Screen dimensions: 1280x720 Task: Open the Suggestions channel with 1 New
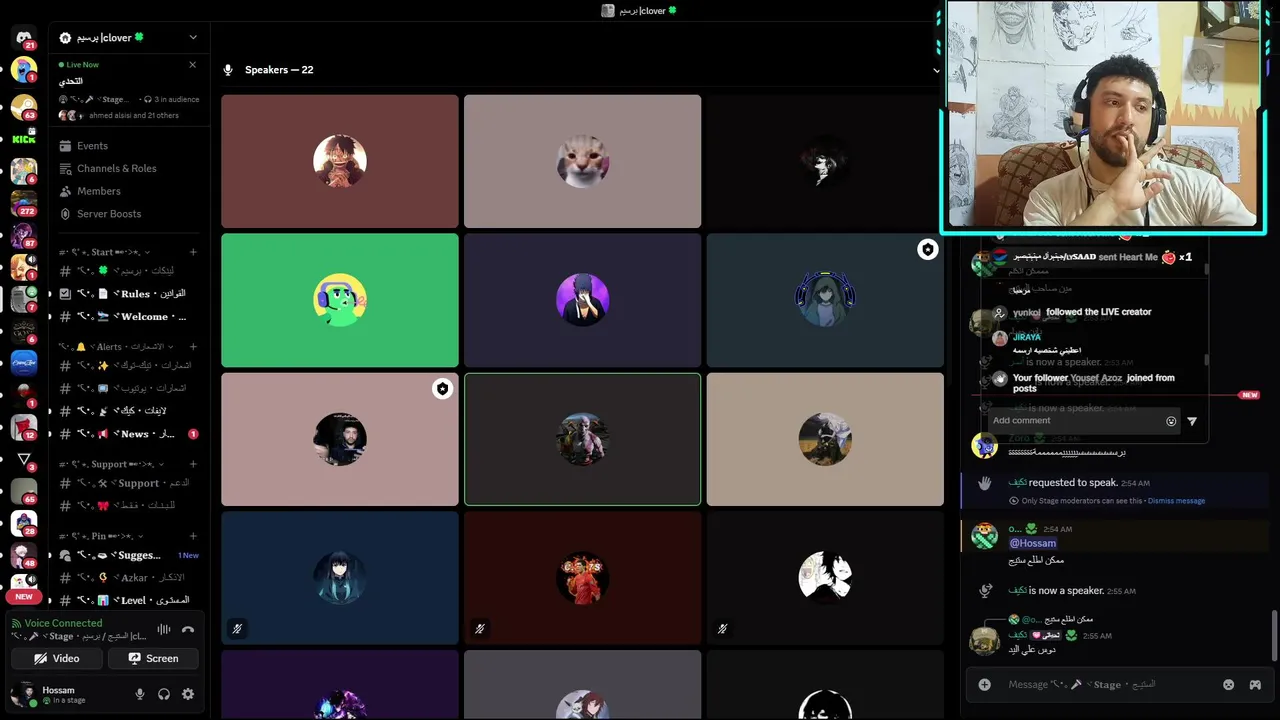(x=130, y=555)
